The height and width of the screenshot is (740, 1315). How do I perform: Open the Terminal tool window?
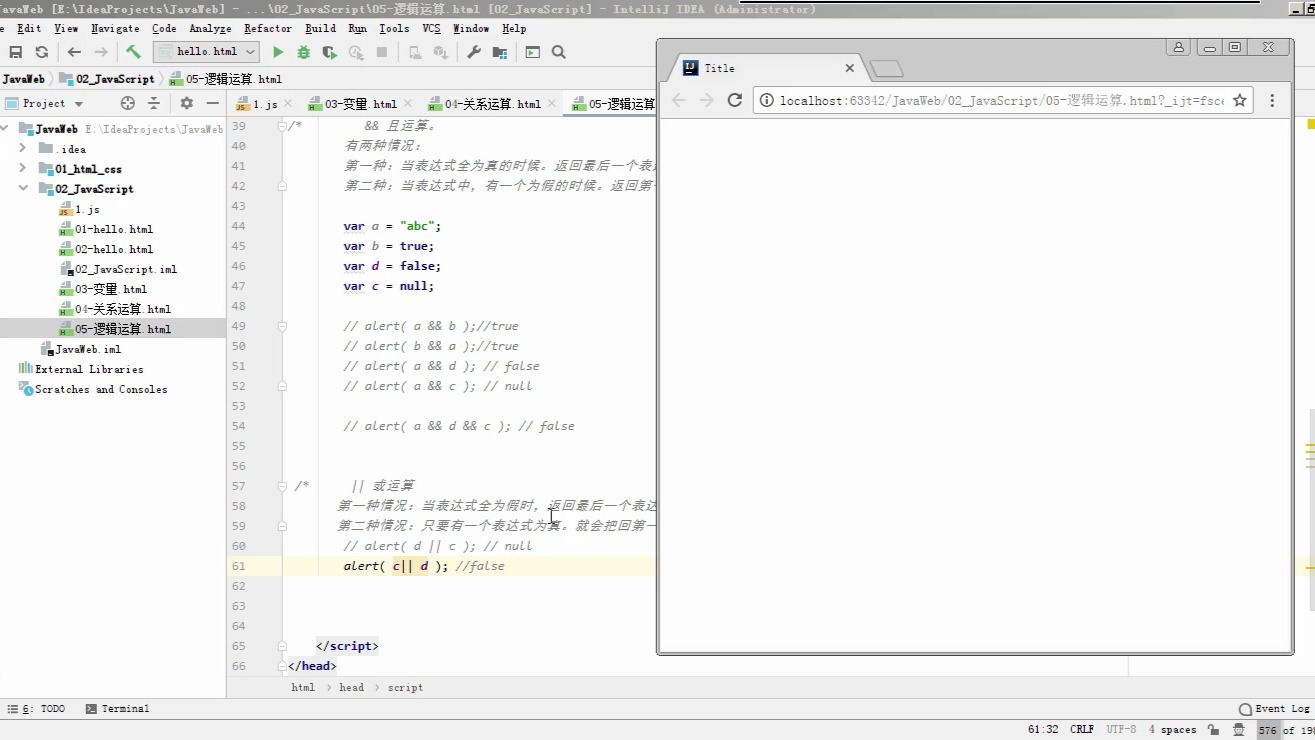(118, 709)
